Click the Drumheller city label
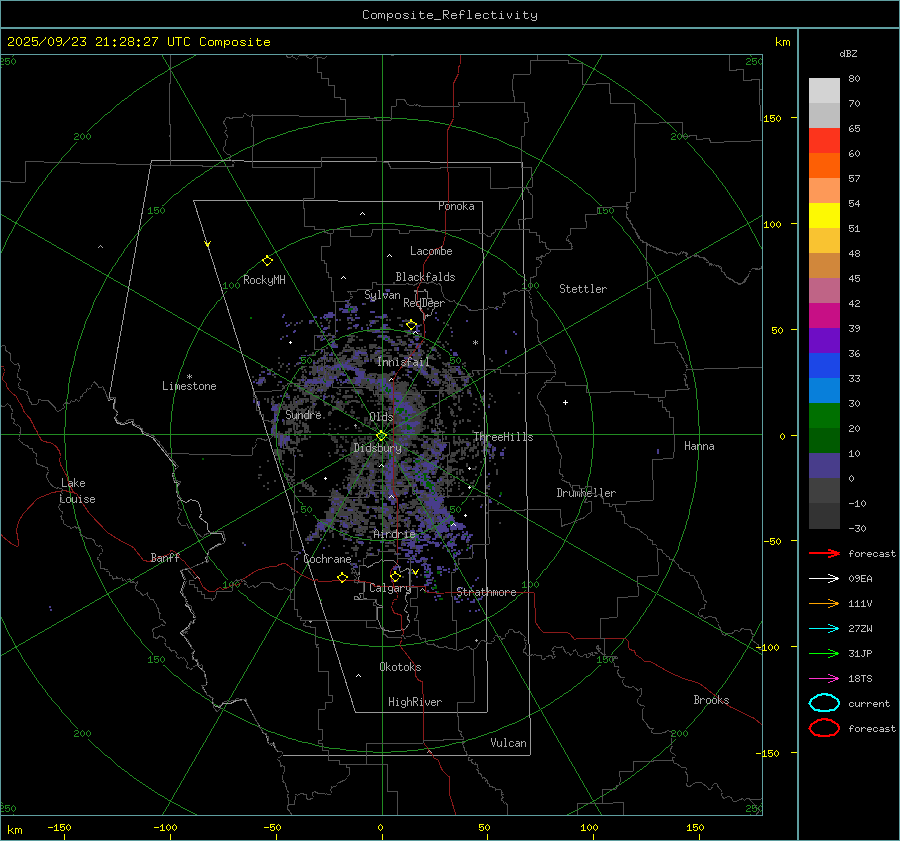 (x=586, y=493)
